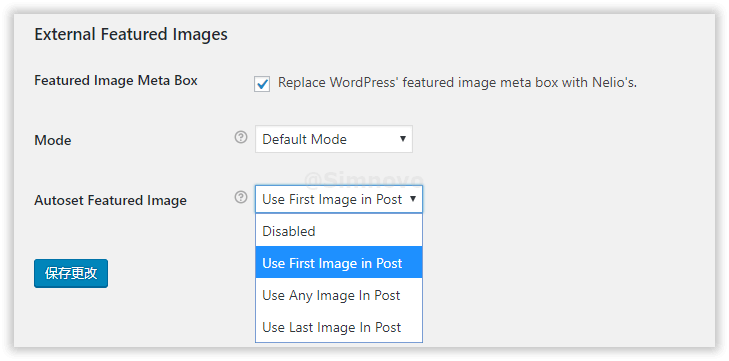Select Use Any Image In Post option
The height and width of the screenshot is (361, 729).
click(339, 295)
